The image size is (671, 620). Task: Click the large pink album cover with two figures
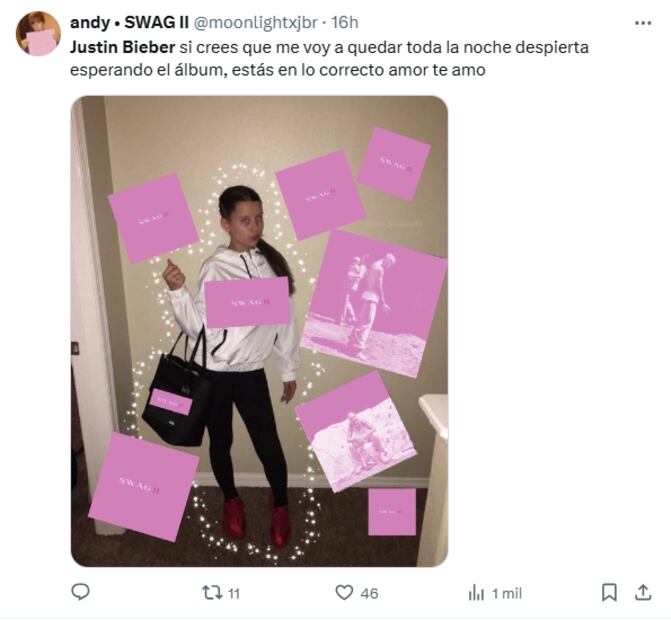click(x=374, y=304)
